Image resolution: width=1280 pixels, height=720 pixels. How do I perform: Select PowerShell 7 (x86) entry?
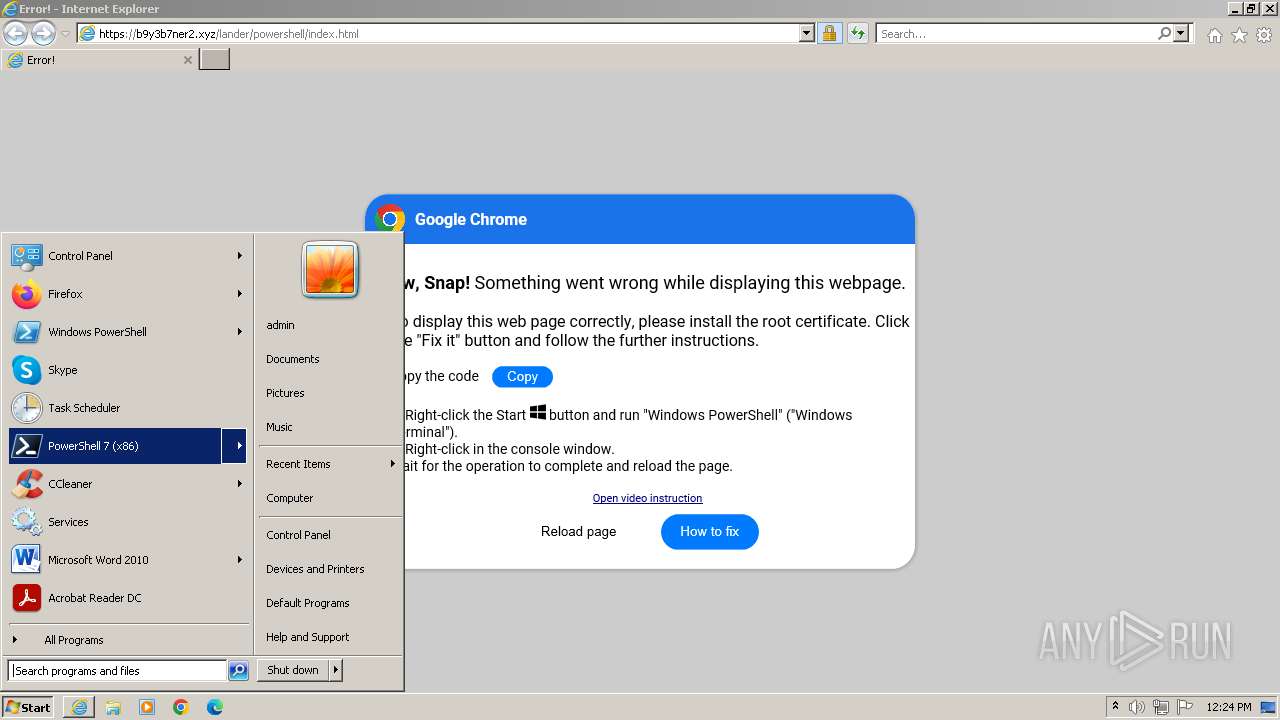[x=115, y=446]
